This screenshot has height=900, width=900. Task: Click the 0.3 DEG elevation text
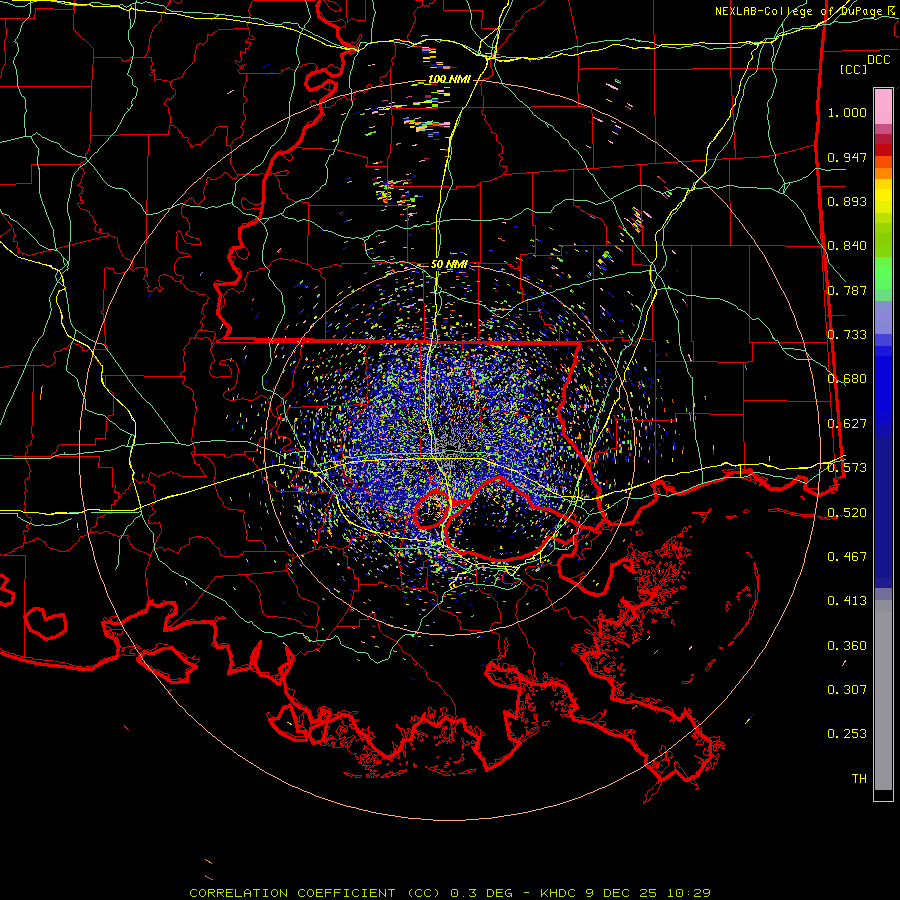[481, 893]
